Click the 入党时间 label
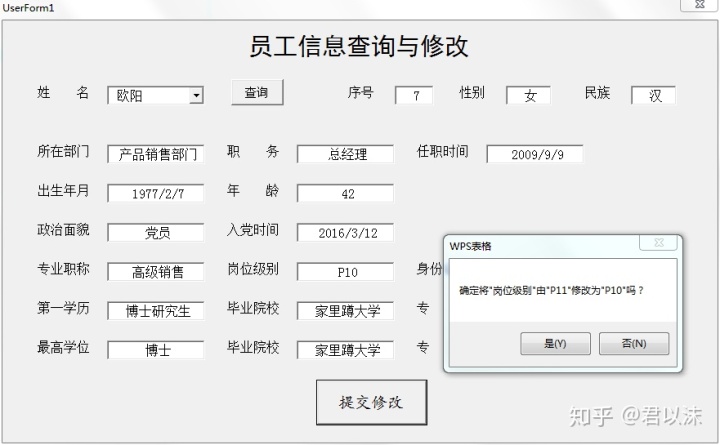 (253, 230)
